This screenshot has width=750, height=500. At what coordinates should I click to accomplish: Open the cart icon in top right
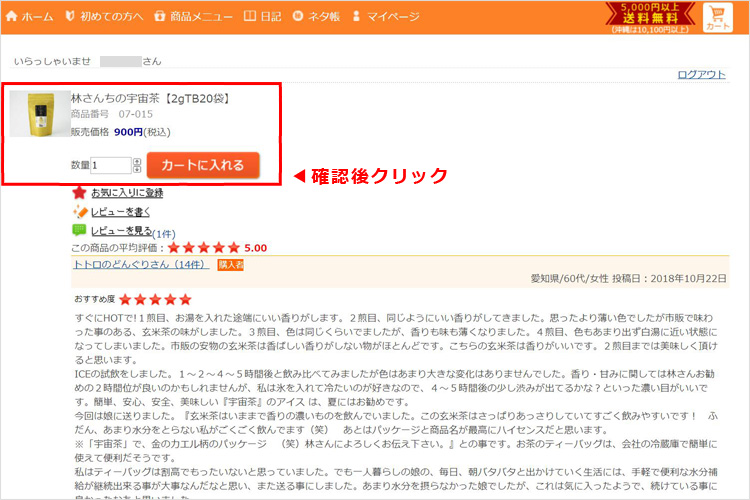click(x=718, y=17)
